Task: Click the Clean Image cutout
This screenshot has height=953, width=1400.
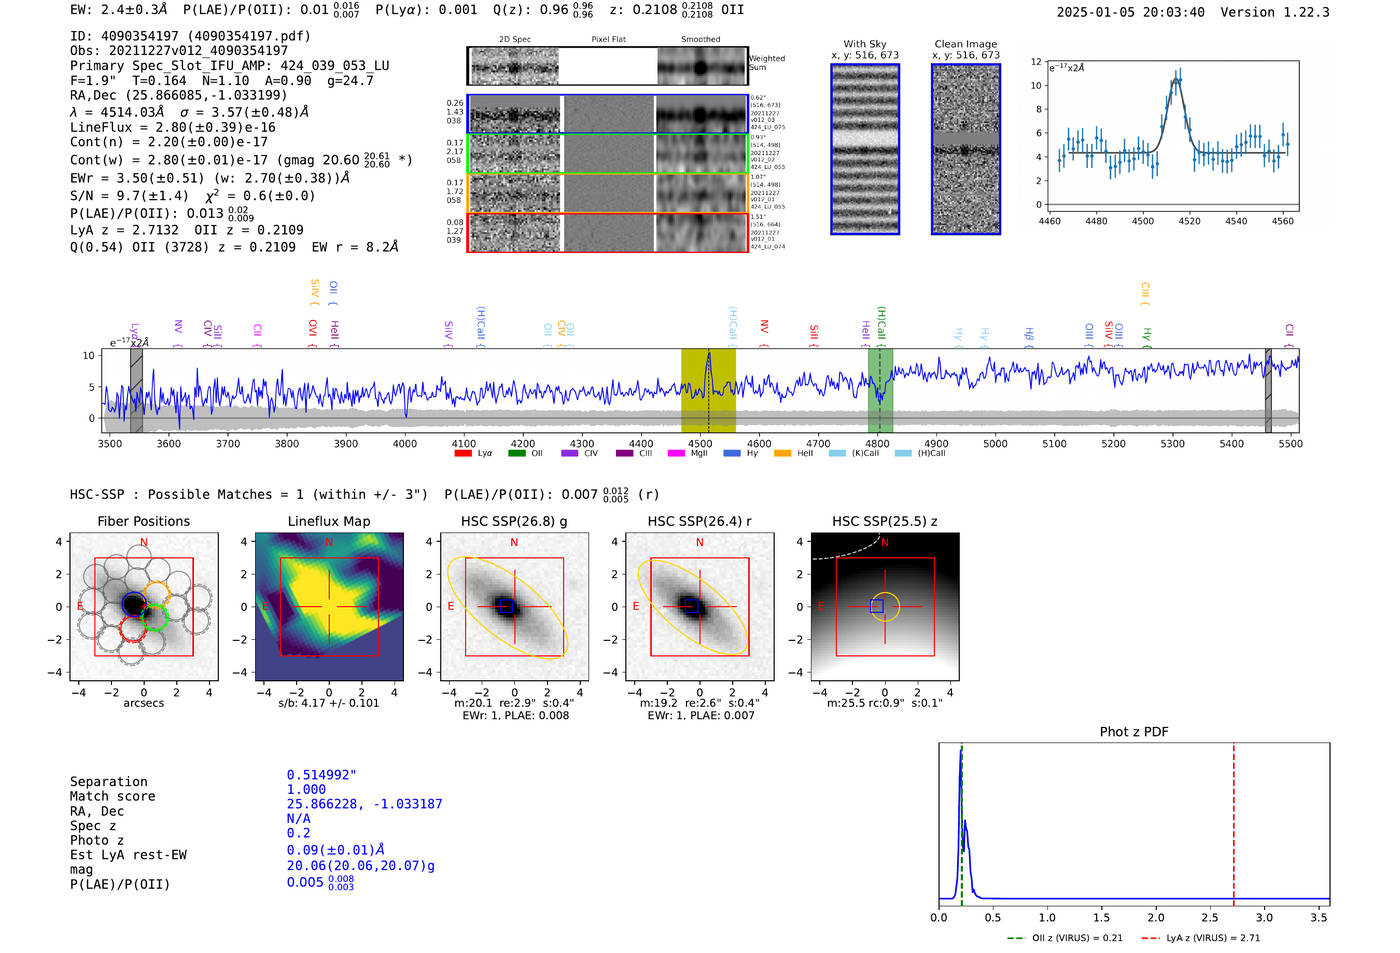Action: click(x=966, y=149)
